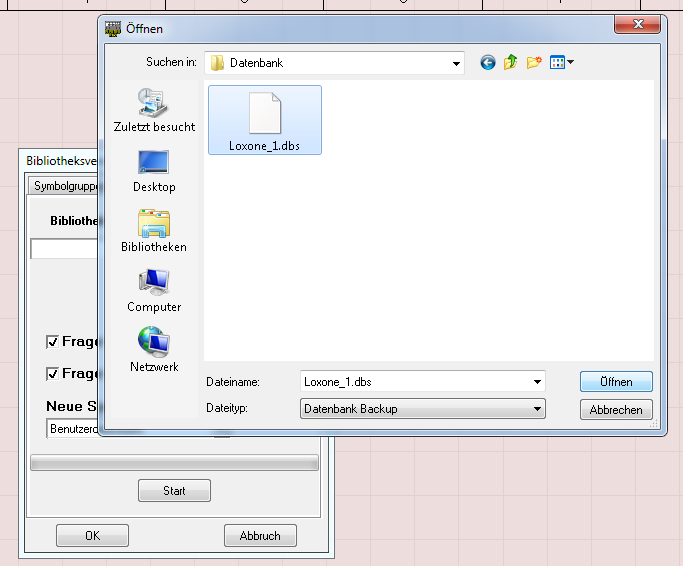Screen dimensions: 683x566
Task: Go back to last visited folder
Action: (488, 63)
